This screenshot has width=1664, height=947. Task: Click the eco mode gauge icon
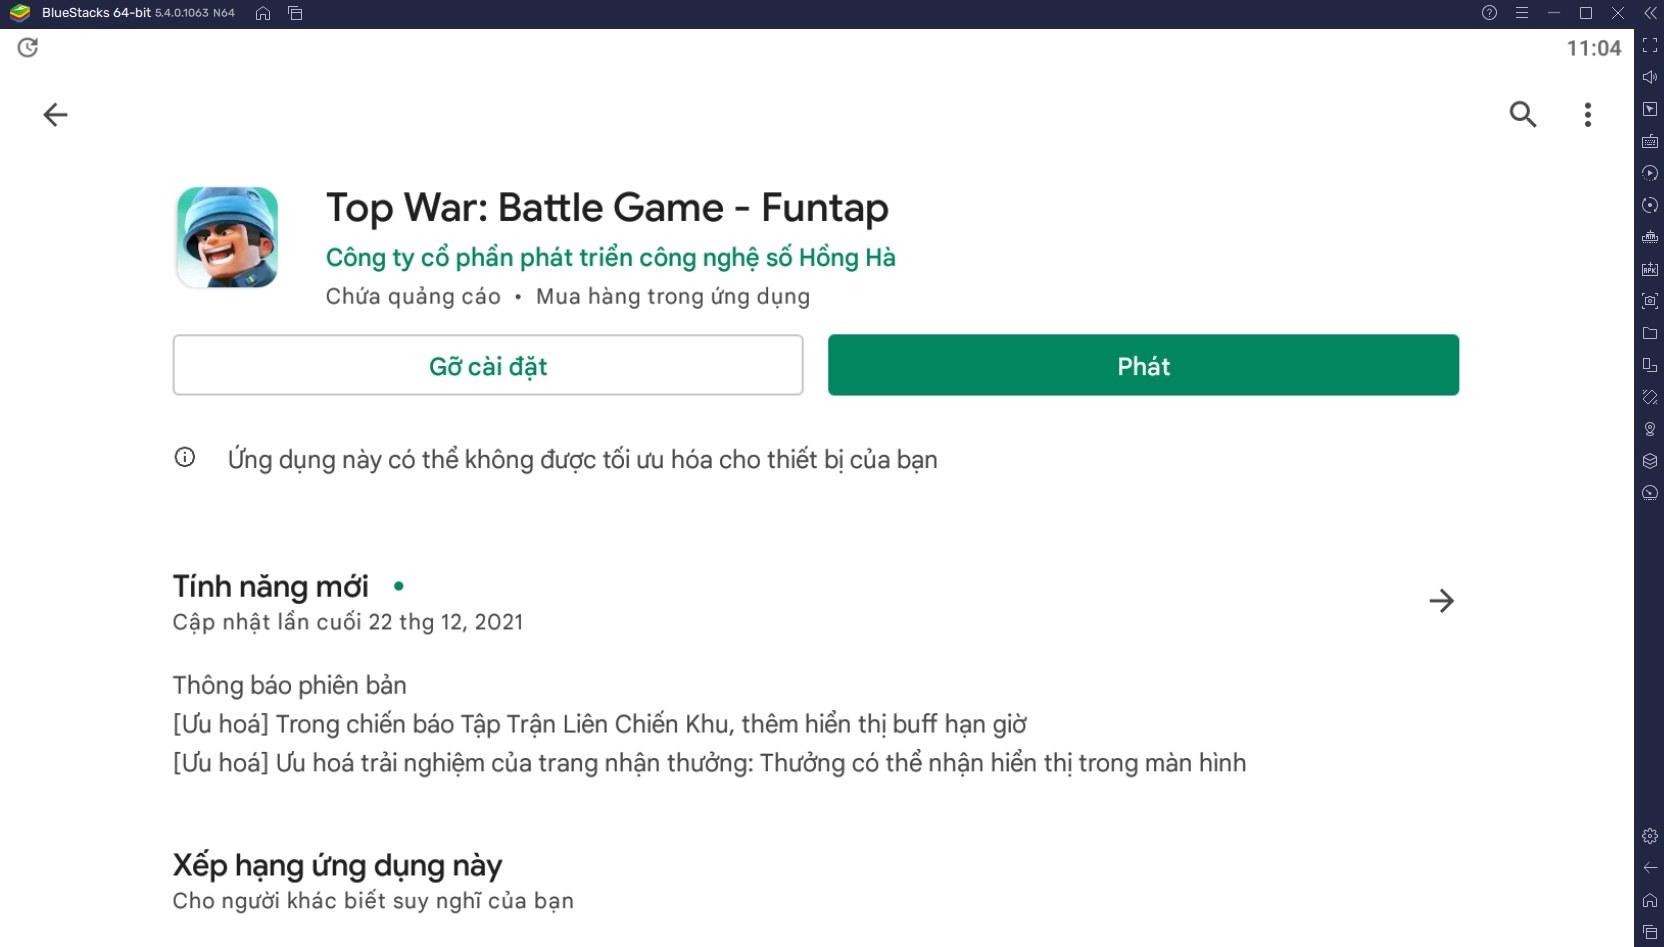1650,493
